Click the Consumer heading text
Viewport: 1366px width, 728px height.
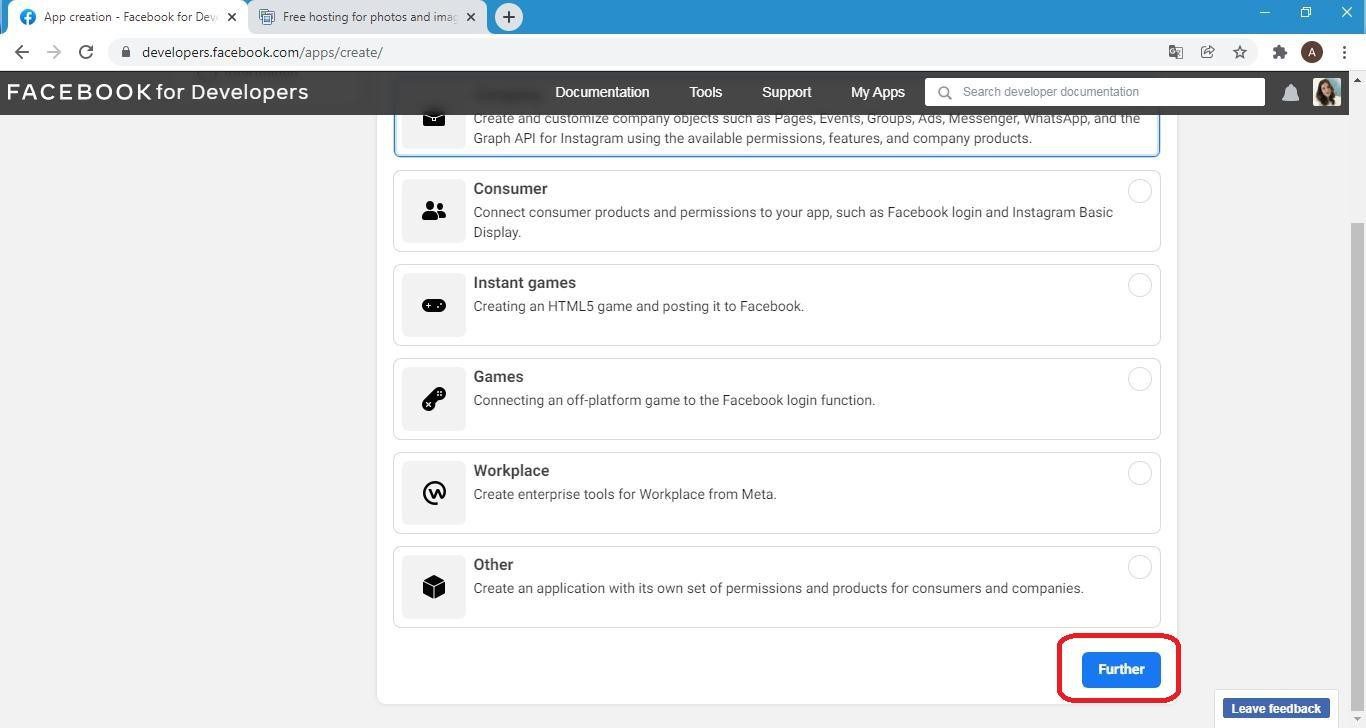(x=510, y=189)
